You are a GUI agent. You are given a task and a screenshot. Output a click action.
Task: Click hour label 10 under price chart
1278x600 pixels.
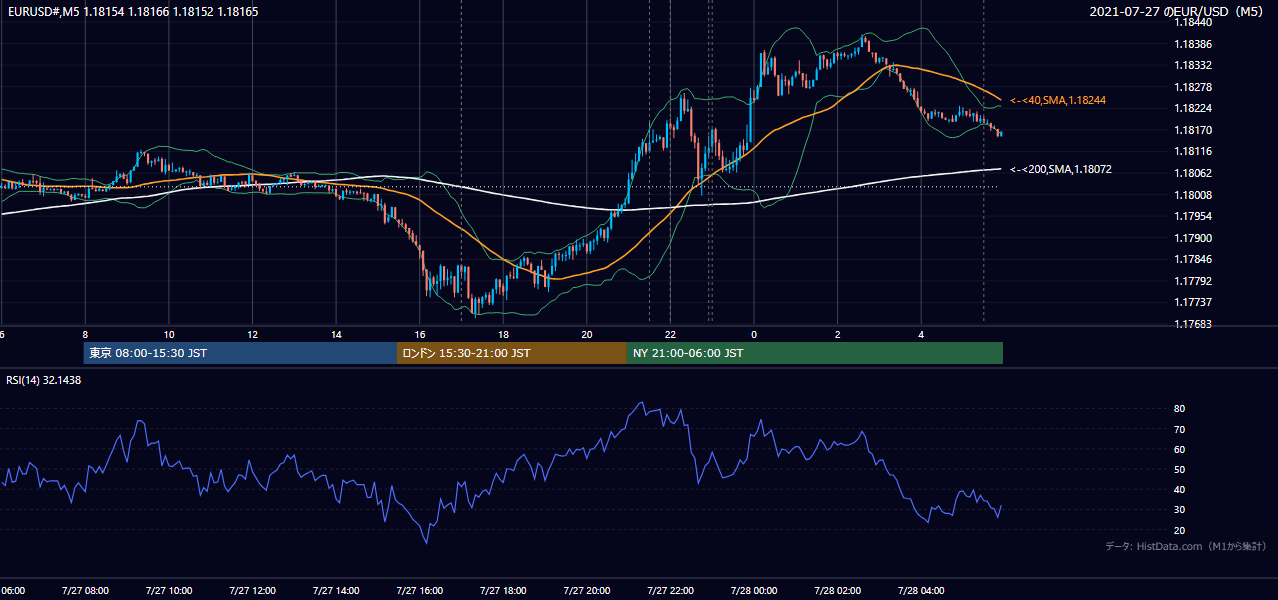[169, 334]
